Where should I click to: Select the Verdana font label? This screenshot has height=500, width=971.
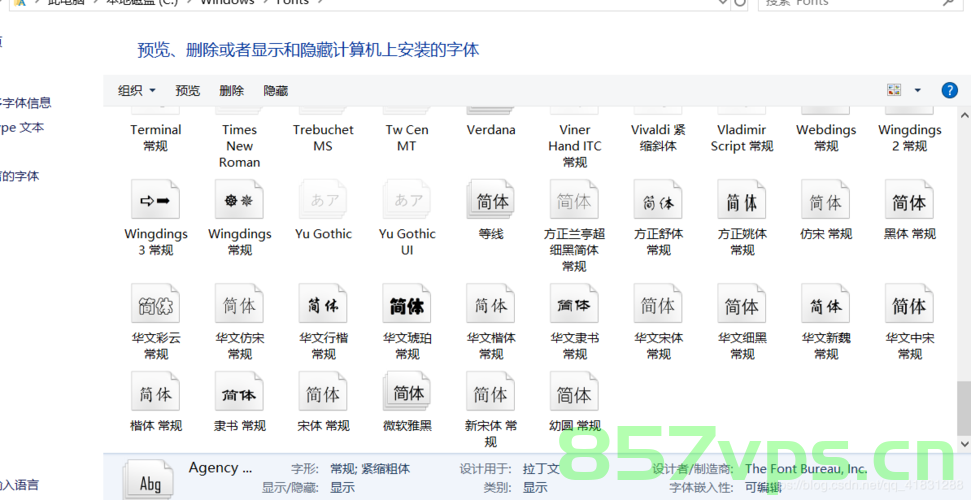coord(490,130)
